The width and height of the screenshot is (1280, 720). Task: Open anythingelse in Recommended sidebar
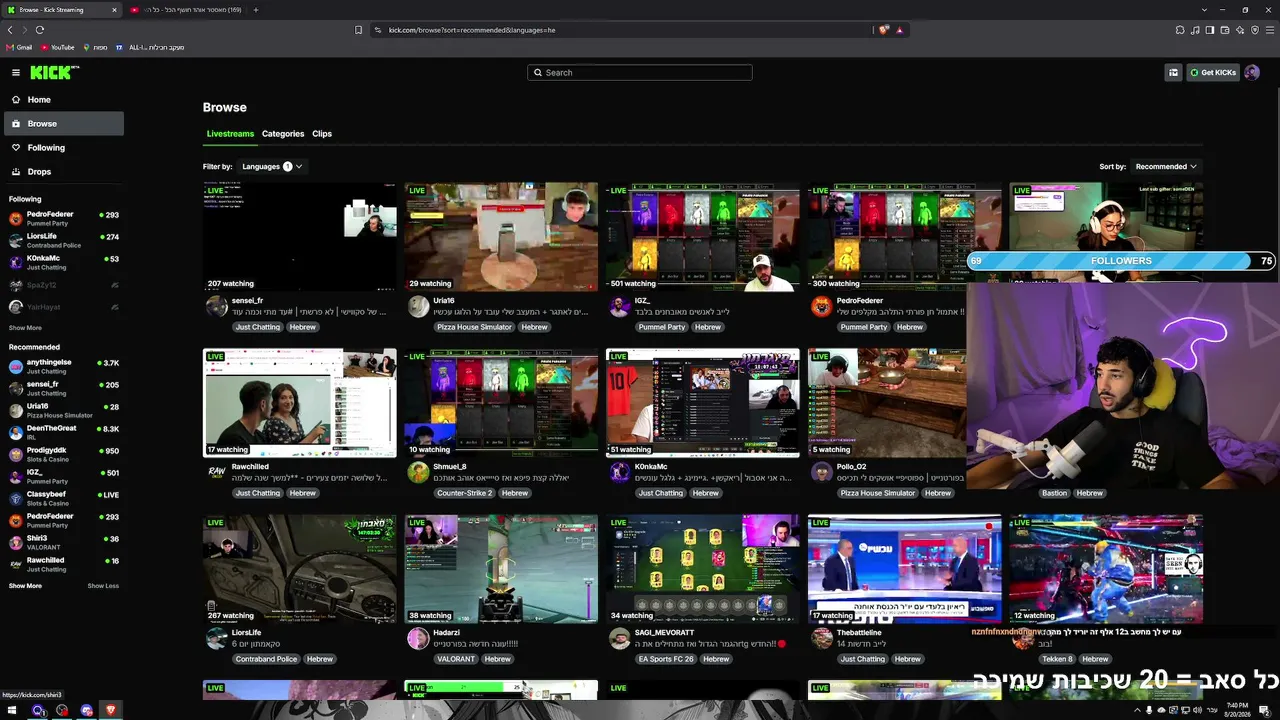click(x=63, y=366)
